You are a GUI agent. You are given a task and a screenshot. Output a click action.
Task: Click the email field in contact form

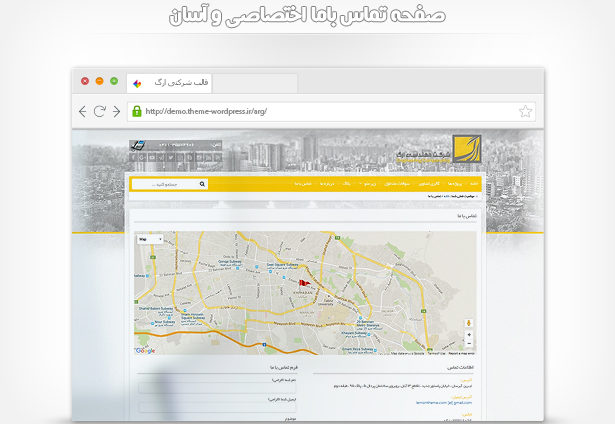point(217,407)
